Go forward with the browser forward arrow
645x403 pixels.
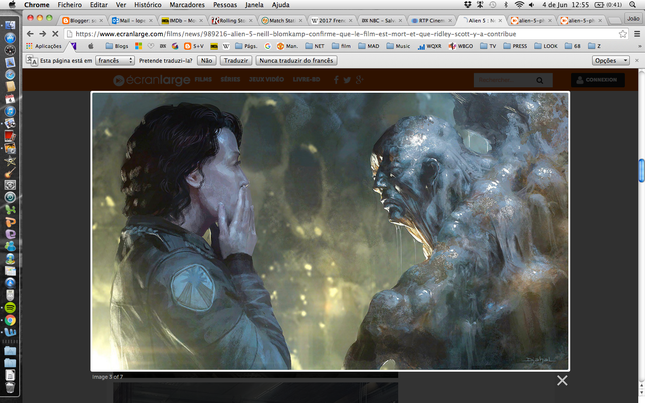pos(43,34)
